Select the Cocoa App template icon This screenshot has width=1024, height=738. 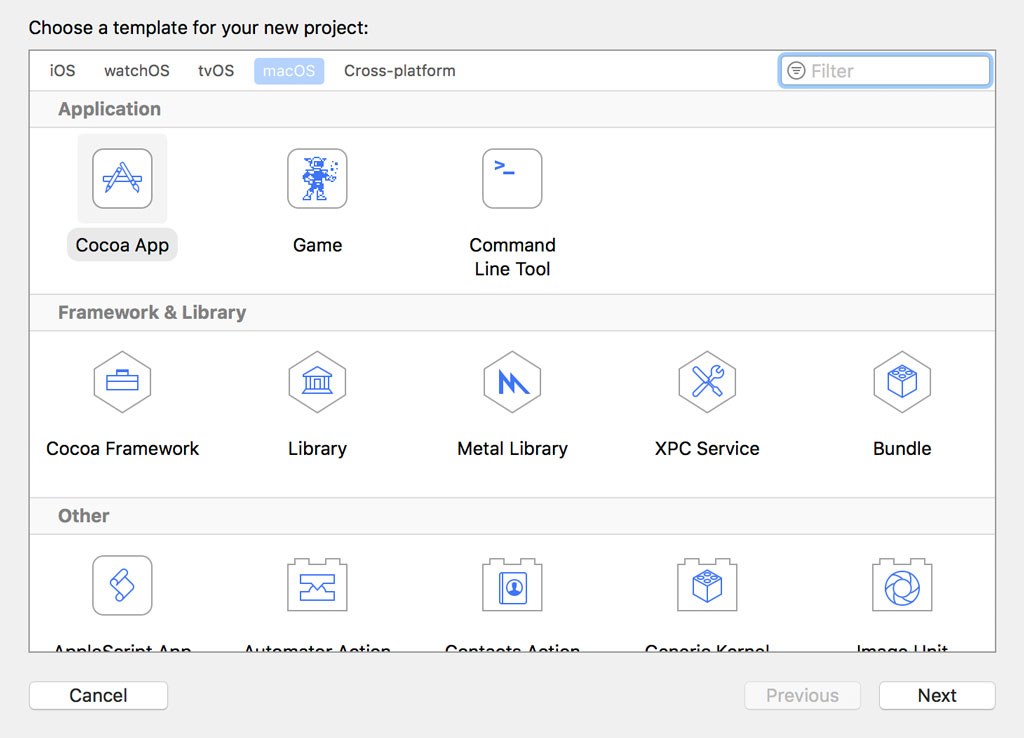(x=122, y=179)
